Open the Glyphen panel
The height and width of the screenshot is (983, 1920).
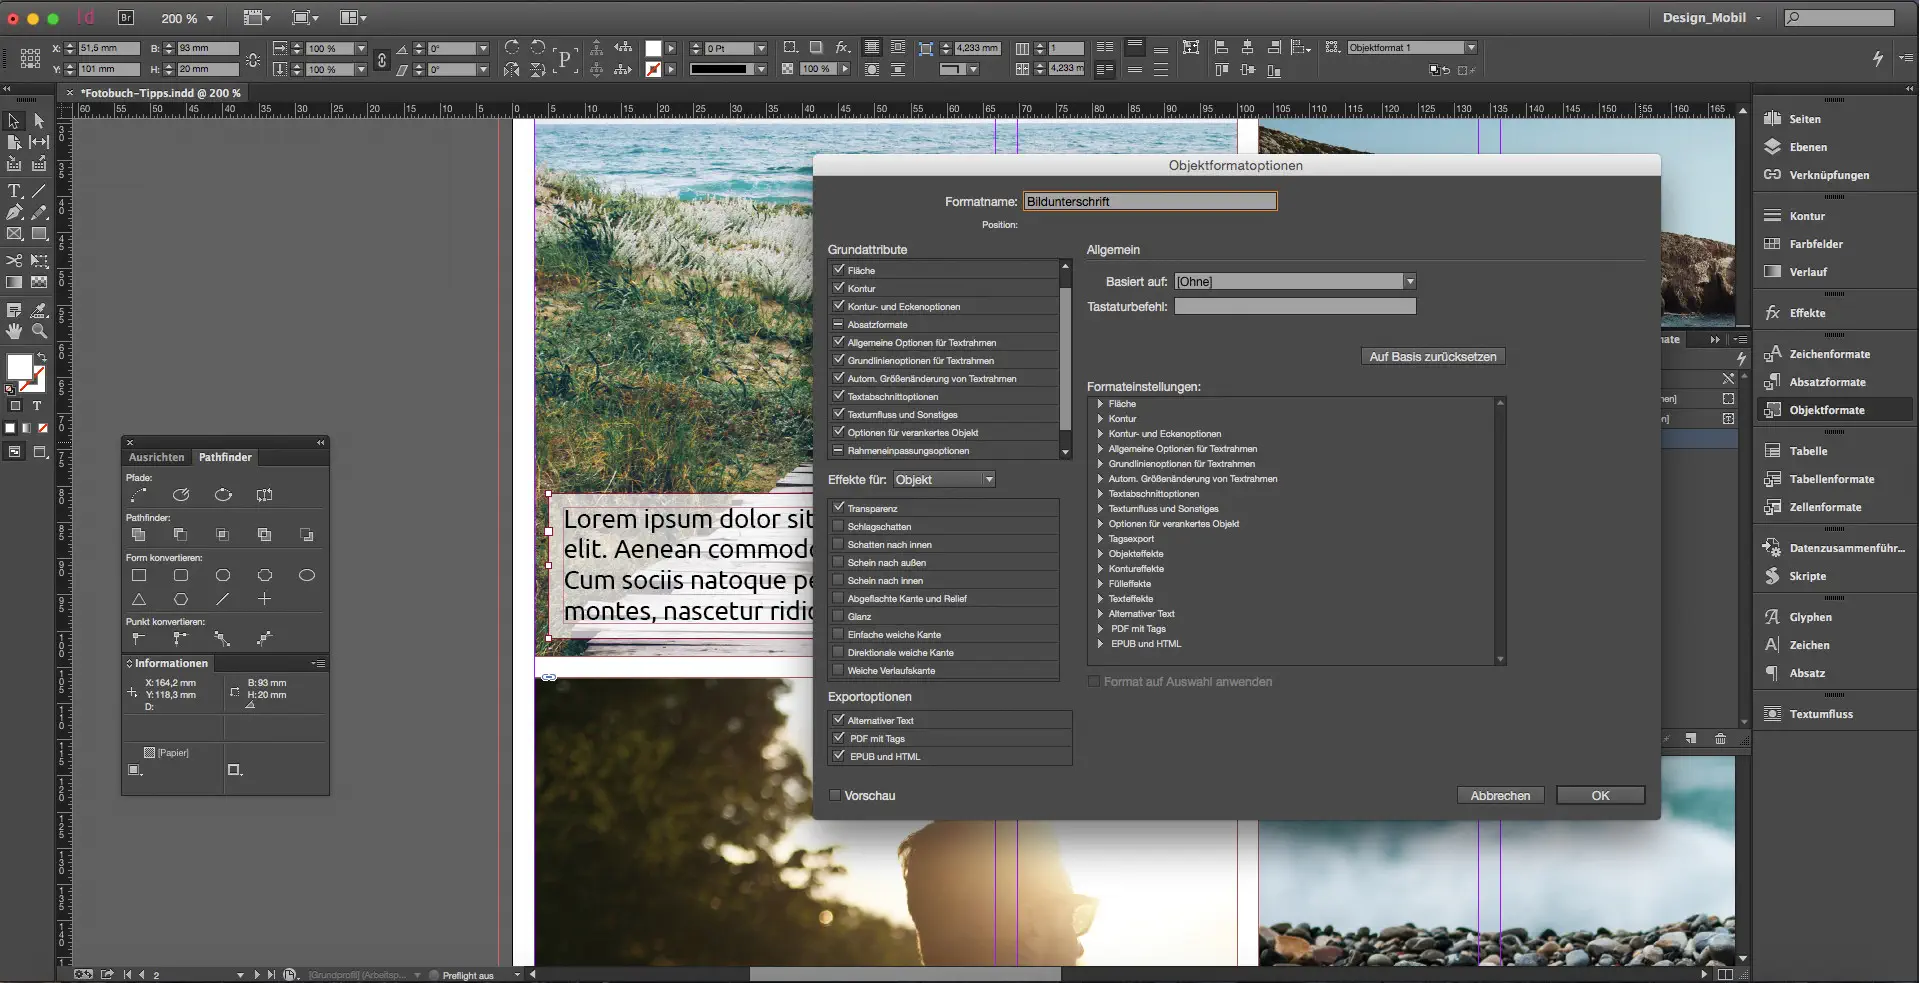(x=1808, y=617)
